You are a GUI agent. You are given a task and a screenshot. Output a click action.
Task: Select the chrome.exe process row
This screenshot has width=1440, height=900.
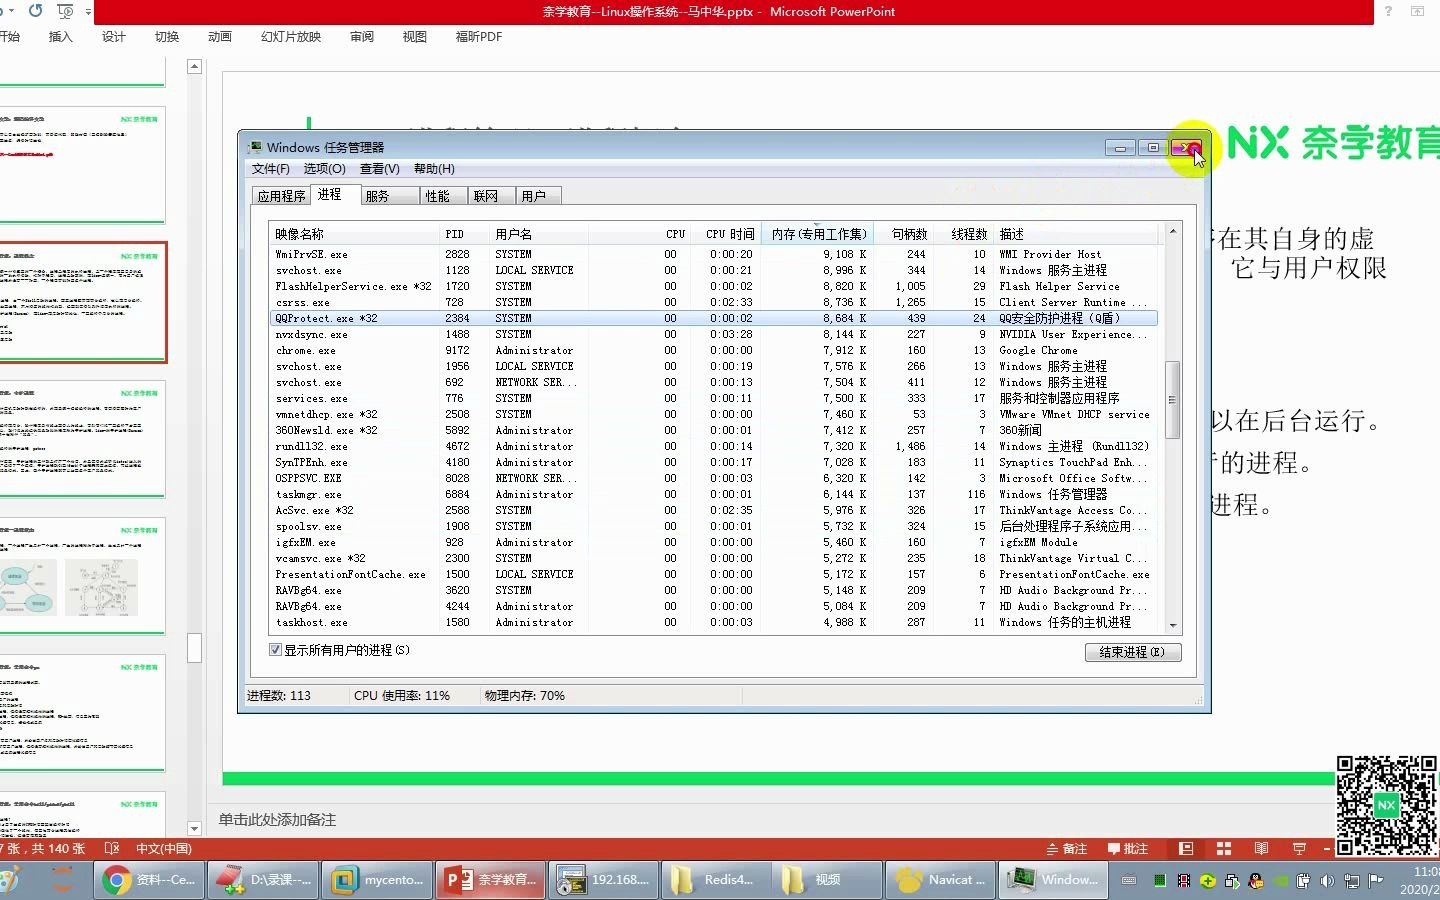click(x=713, y=350)
